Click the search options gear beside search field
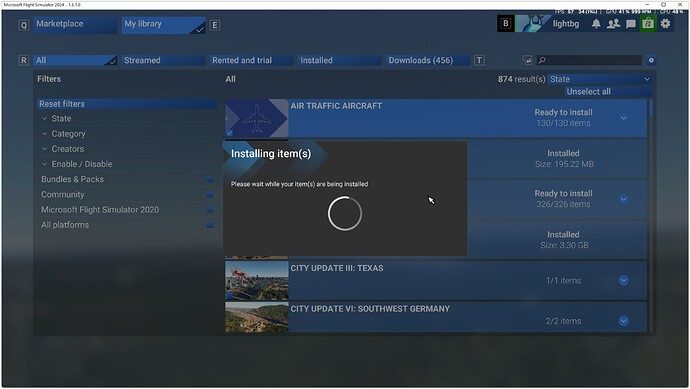Viewport: 690px width, 389px height. pos(651,60)
